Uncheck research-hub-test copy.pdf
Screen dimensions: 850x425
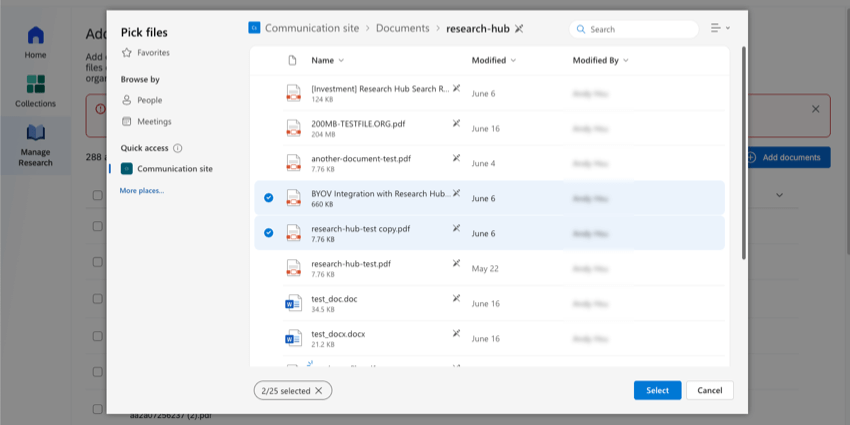(268, 233)
